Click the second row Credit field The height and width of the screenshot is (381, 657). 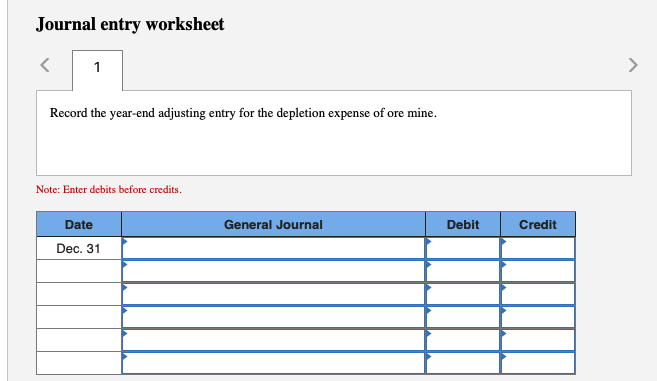click(x=538, y=271)
